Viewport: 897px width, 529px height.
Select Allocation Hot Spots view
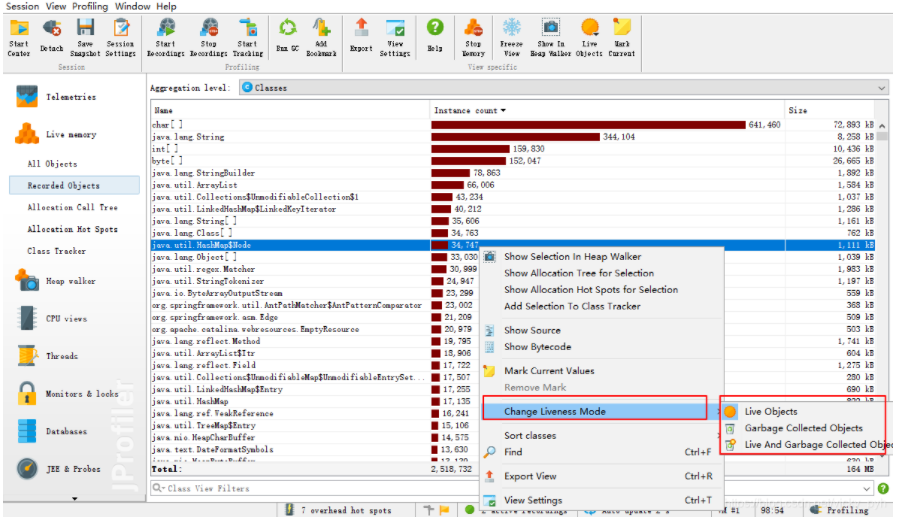pos(72,229)
